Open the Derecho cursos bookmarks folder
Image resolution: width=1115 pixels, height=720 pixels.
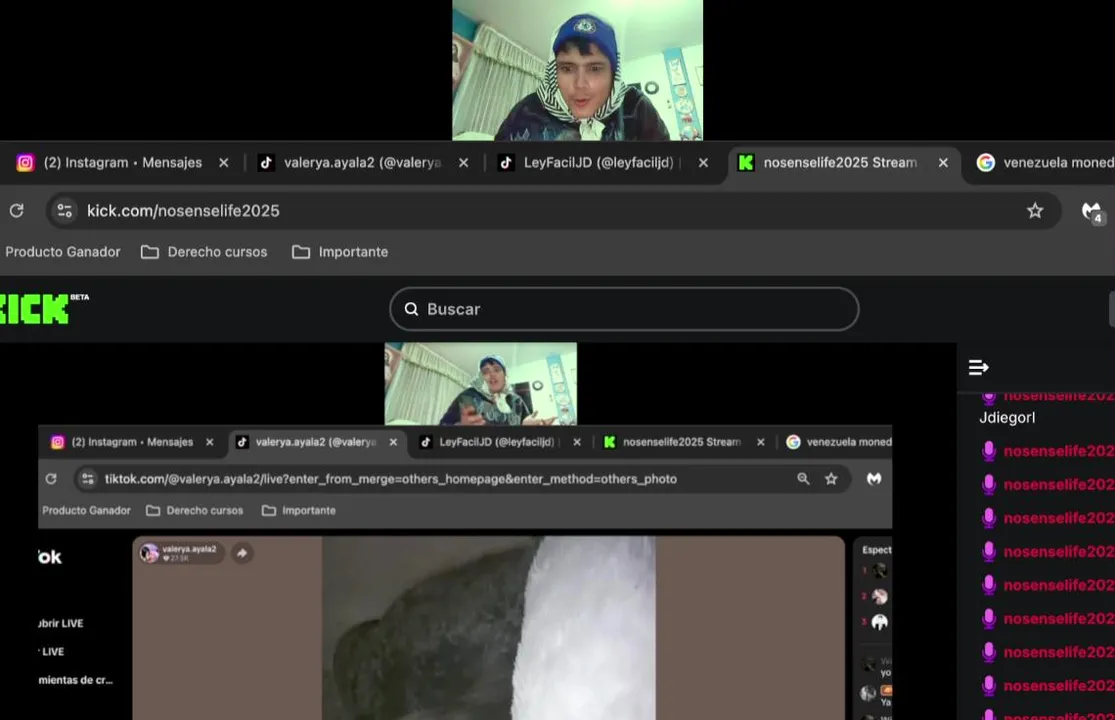tap(204, 252)
